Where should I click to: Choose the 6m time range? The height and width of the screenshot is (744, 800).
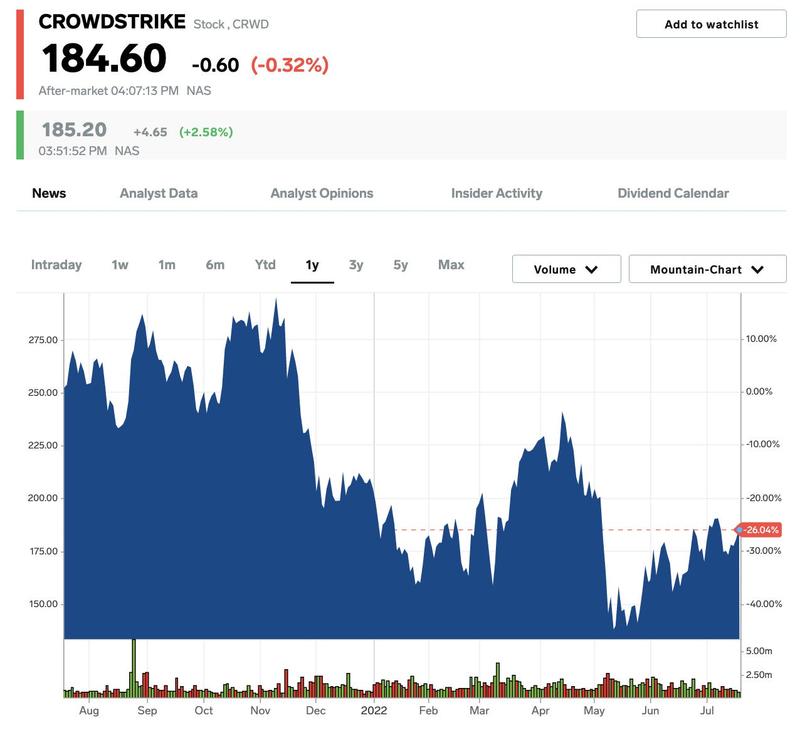[215, 265]
